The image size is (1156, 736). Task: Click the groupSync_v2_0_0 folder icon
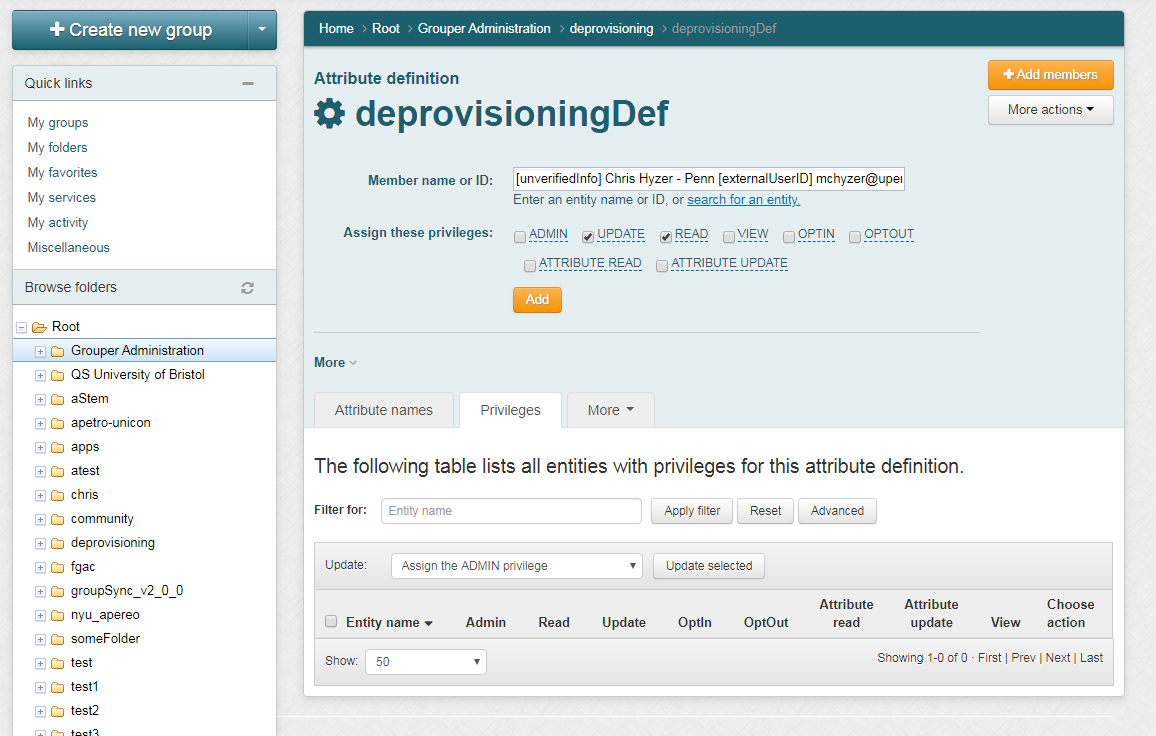[58, 591]
